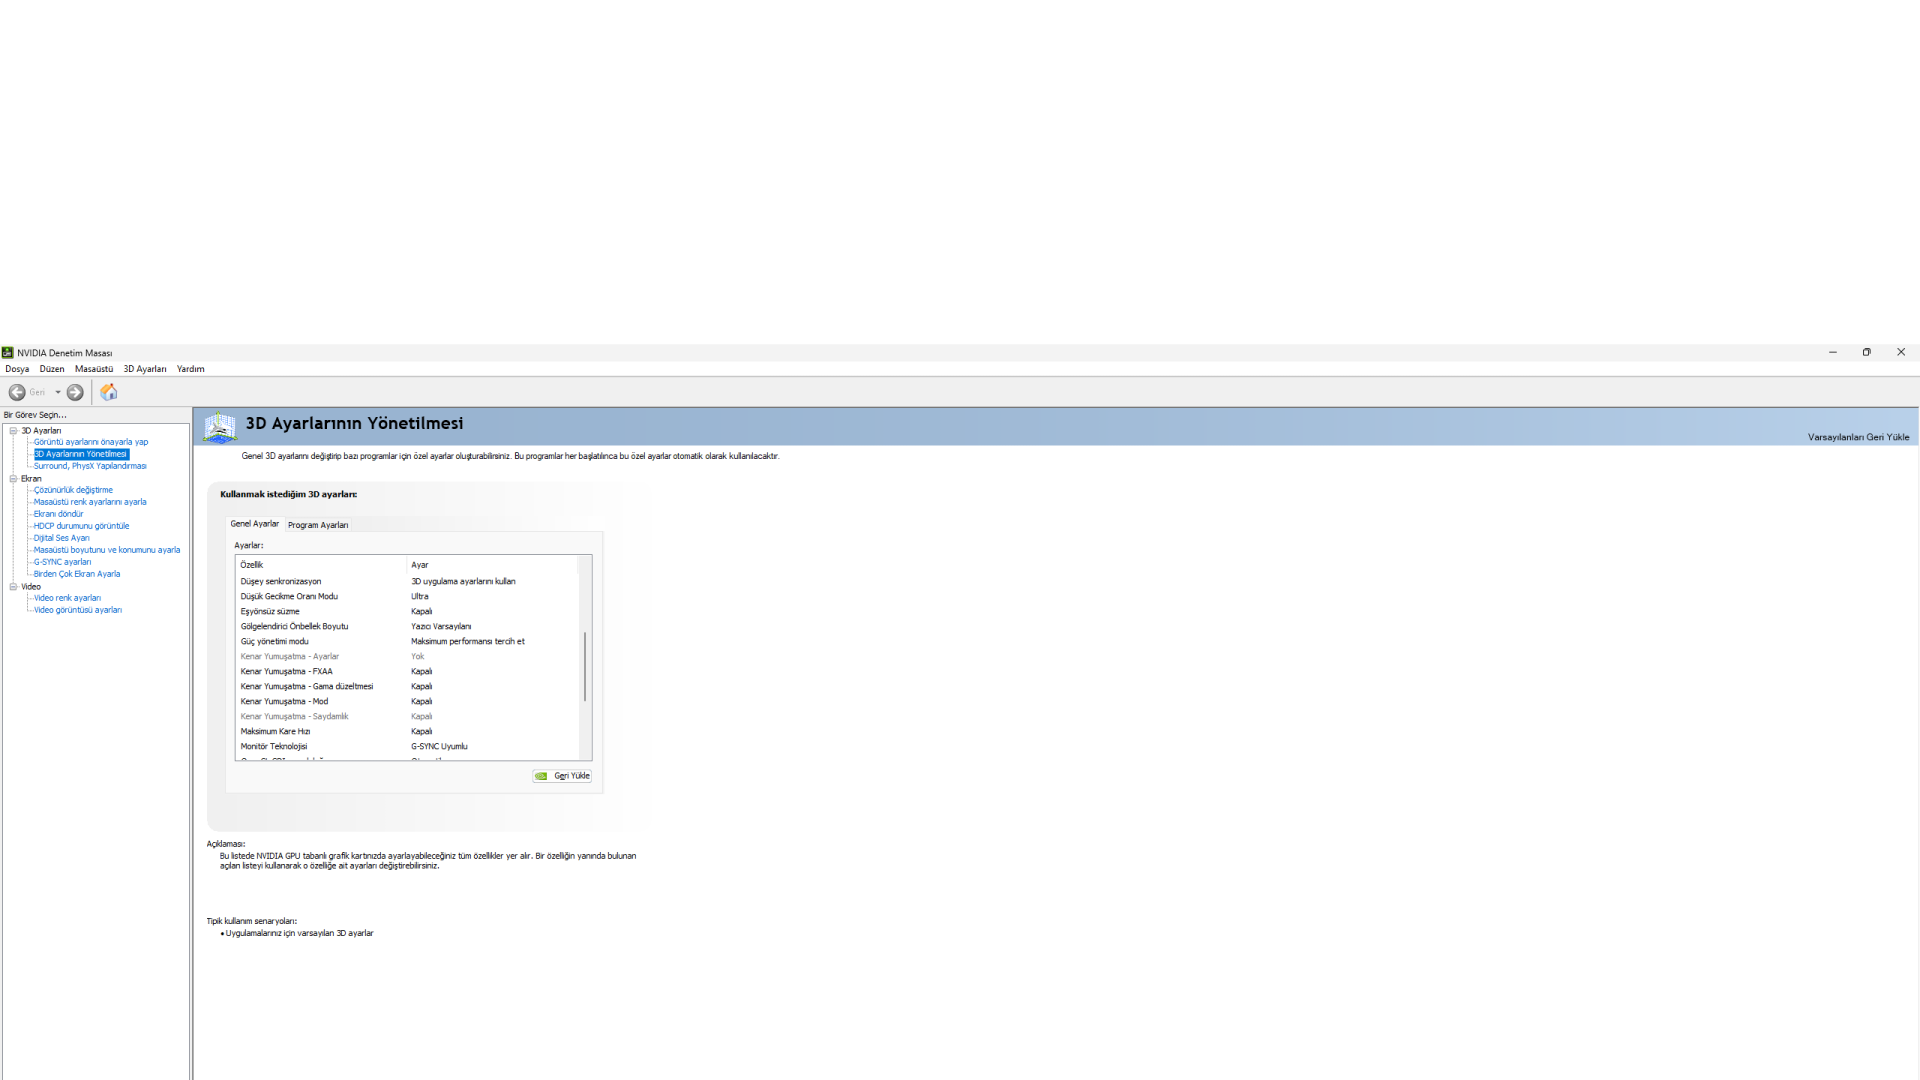Collapse the Ekran tree node

click(13, 478)
